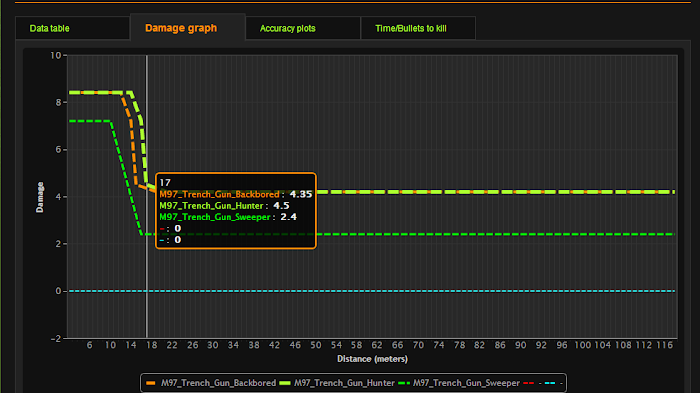
Task: Click the x-axis label 50
Action: click(x=316, y=345)
